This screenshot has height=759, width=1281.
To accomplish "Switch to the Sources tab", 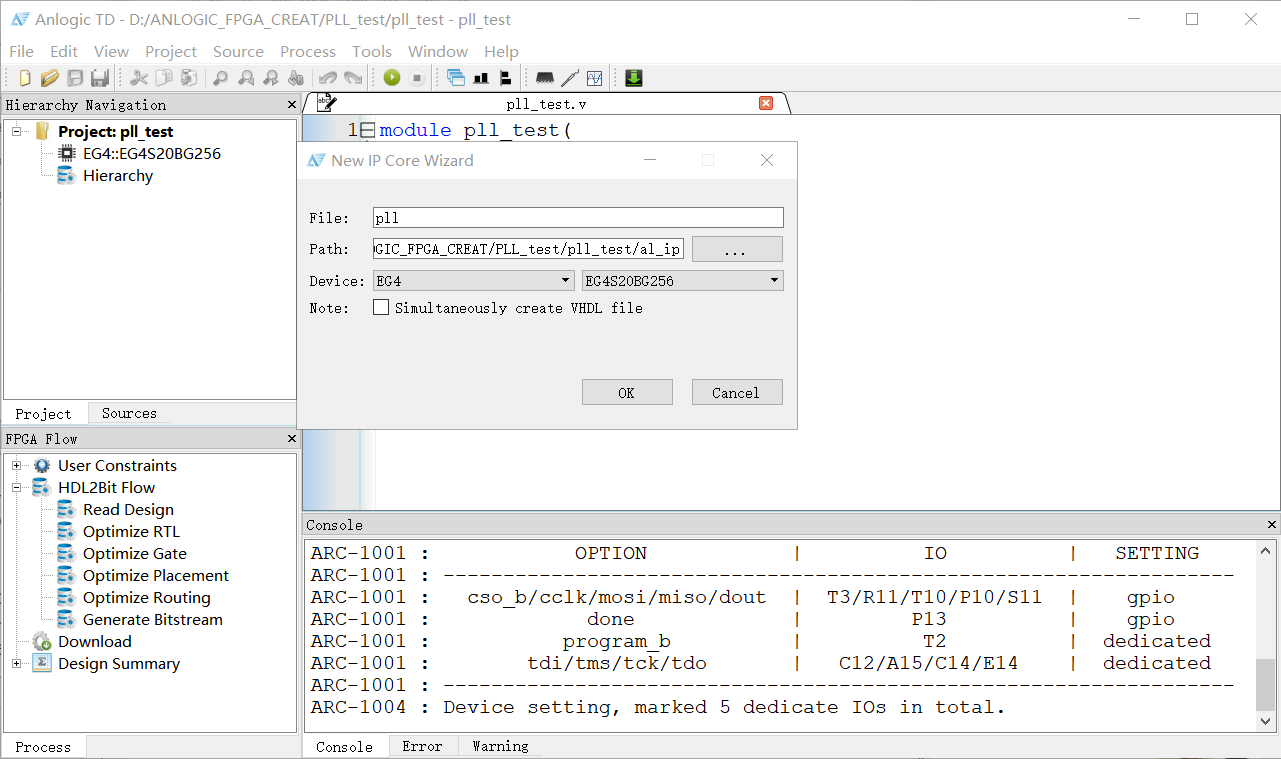I will [129, 413].
